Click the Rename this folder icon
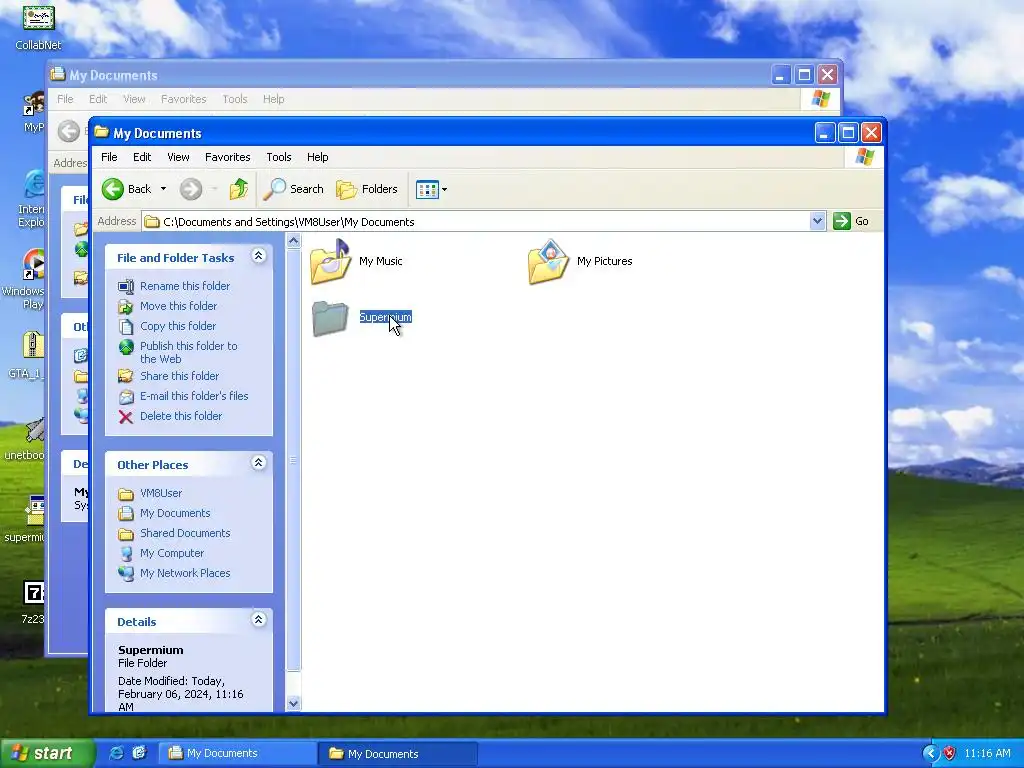This screenshot has width=1024, height=768. (126, 286)
